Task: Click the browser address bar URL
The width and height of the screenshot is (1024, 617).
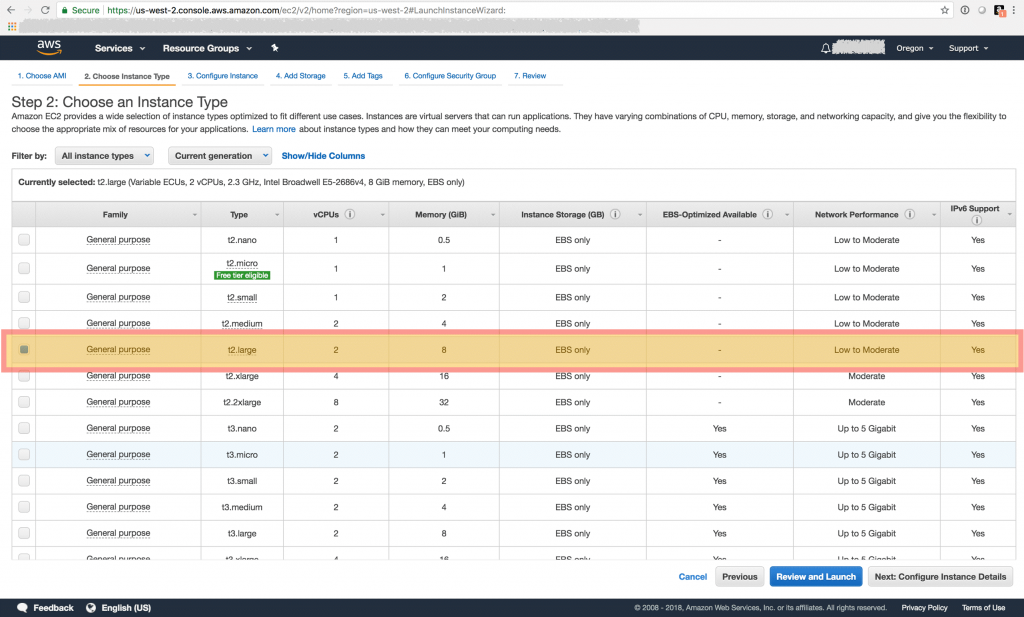Action: click(306, 10)
